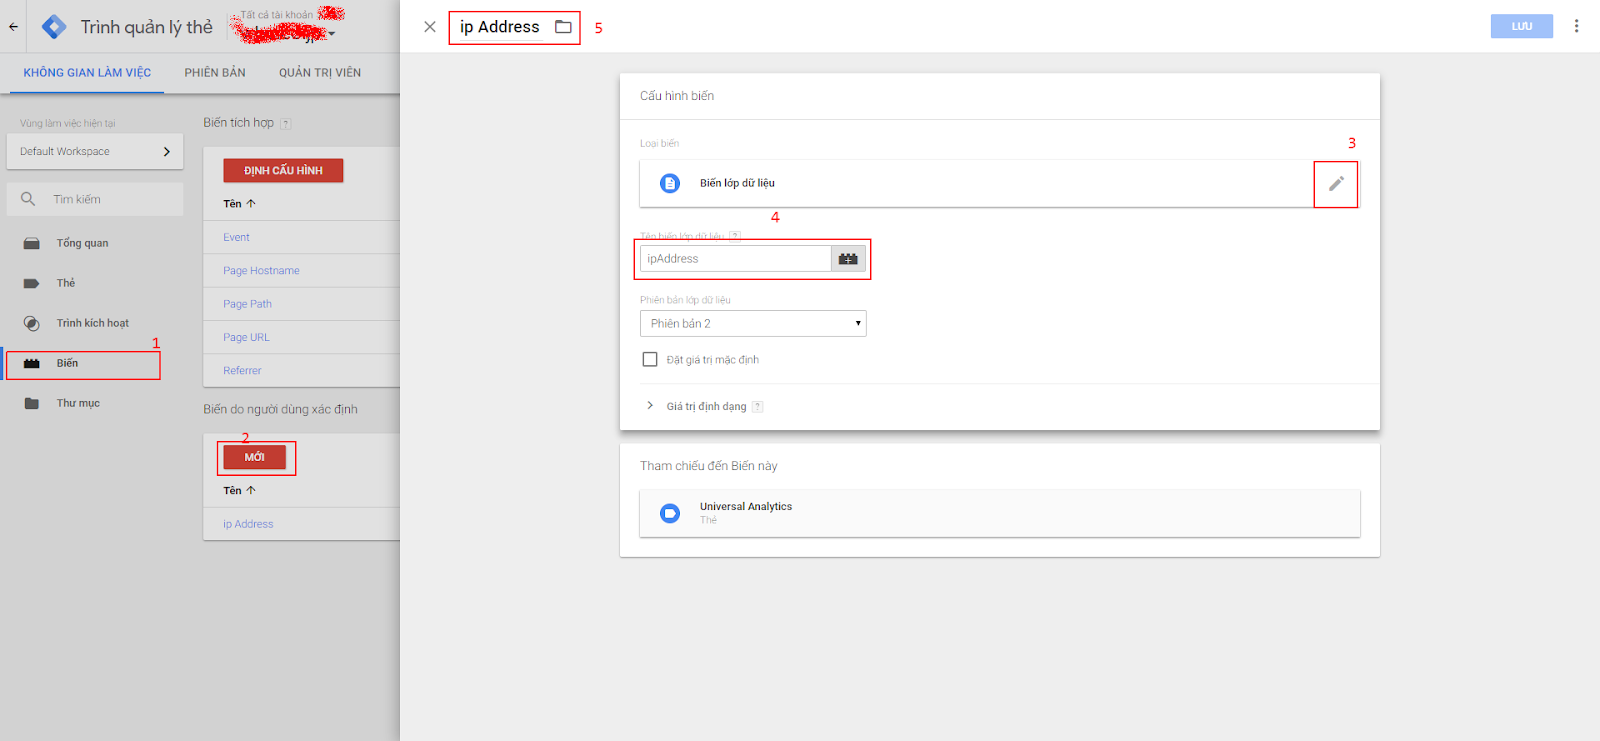Image resolution: width=1600 pixels, height=741 pixels.
Task: Open the Page Hostname variable link
Action: pyautogui.click(x=261, y=271)
